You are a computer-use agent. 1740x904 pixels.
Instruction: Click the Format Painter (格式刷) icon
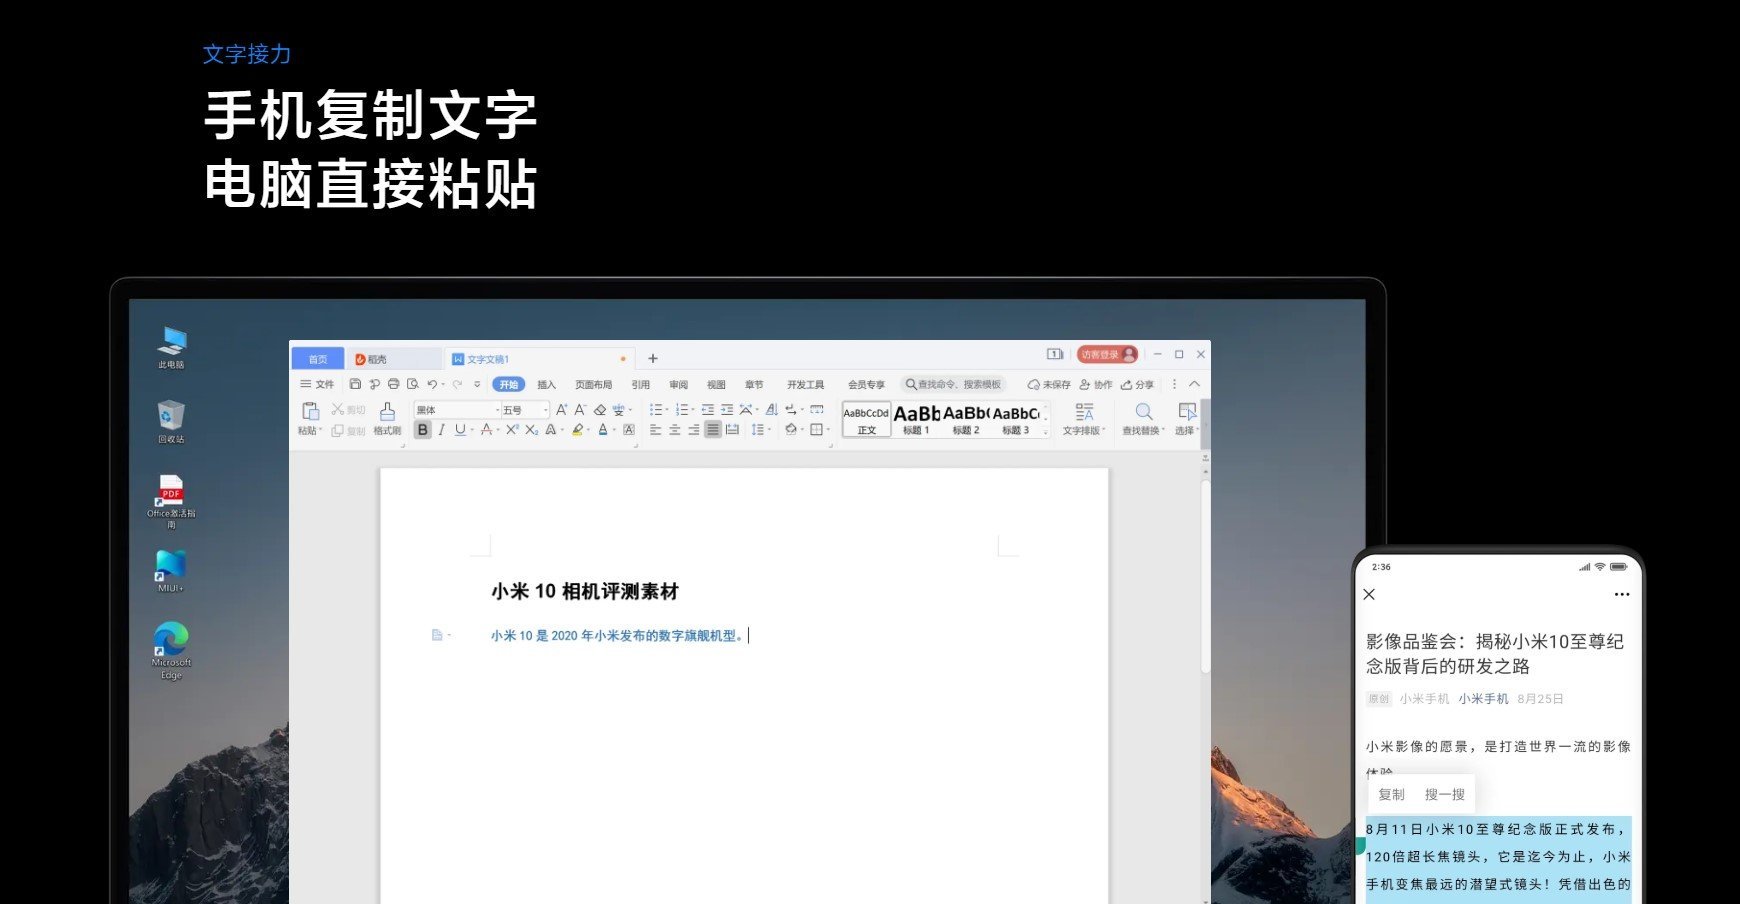[x=387, y=412]
